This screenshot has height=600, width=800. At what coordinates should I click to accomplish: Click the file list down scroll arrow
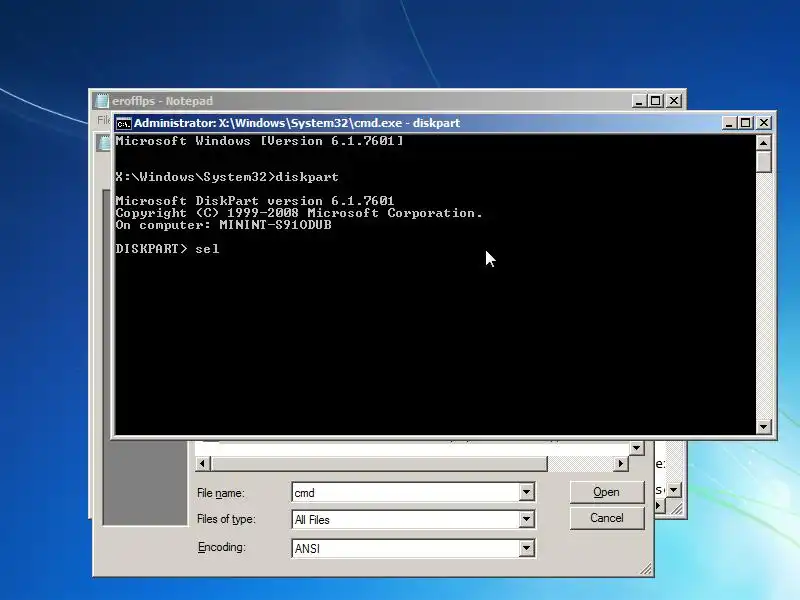pyautogui.click(x=636, y=448)
